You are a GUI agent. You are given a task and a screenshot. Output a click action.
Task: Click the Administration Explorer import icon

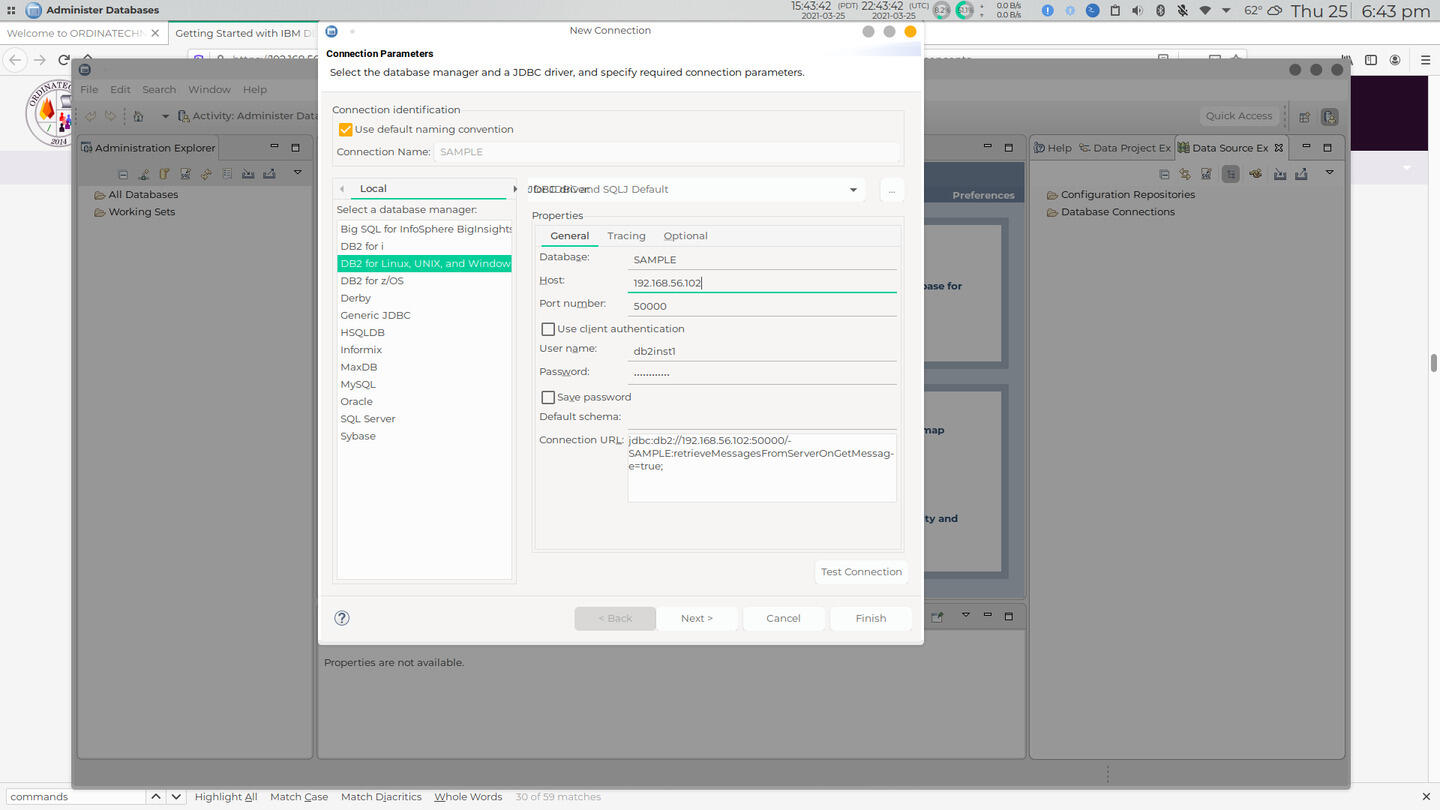[248, 174]
